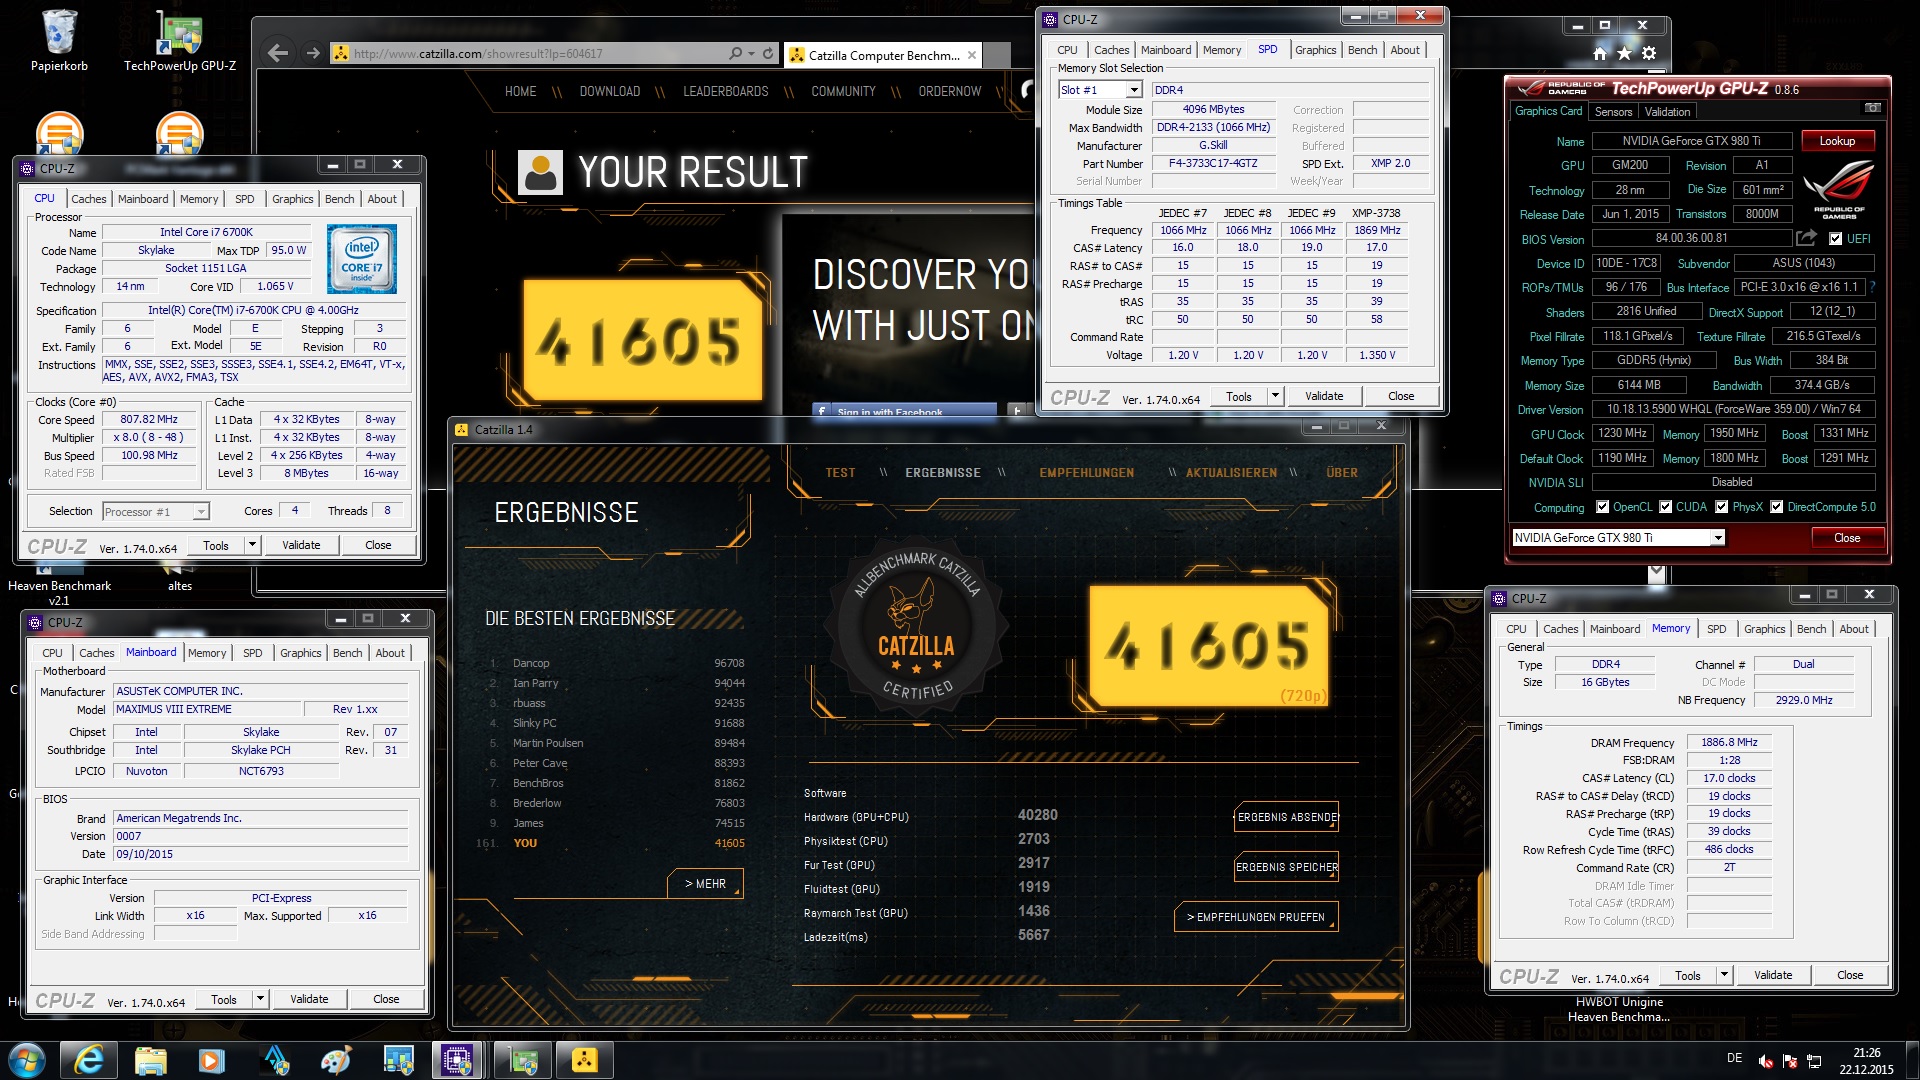
Task: Open the NVIDIA GeForce GTX 980 Ti dropdown
Action: pyautogui.click(x=1718, y=538)
